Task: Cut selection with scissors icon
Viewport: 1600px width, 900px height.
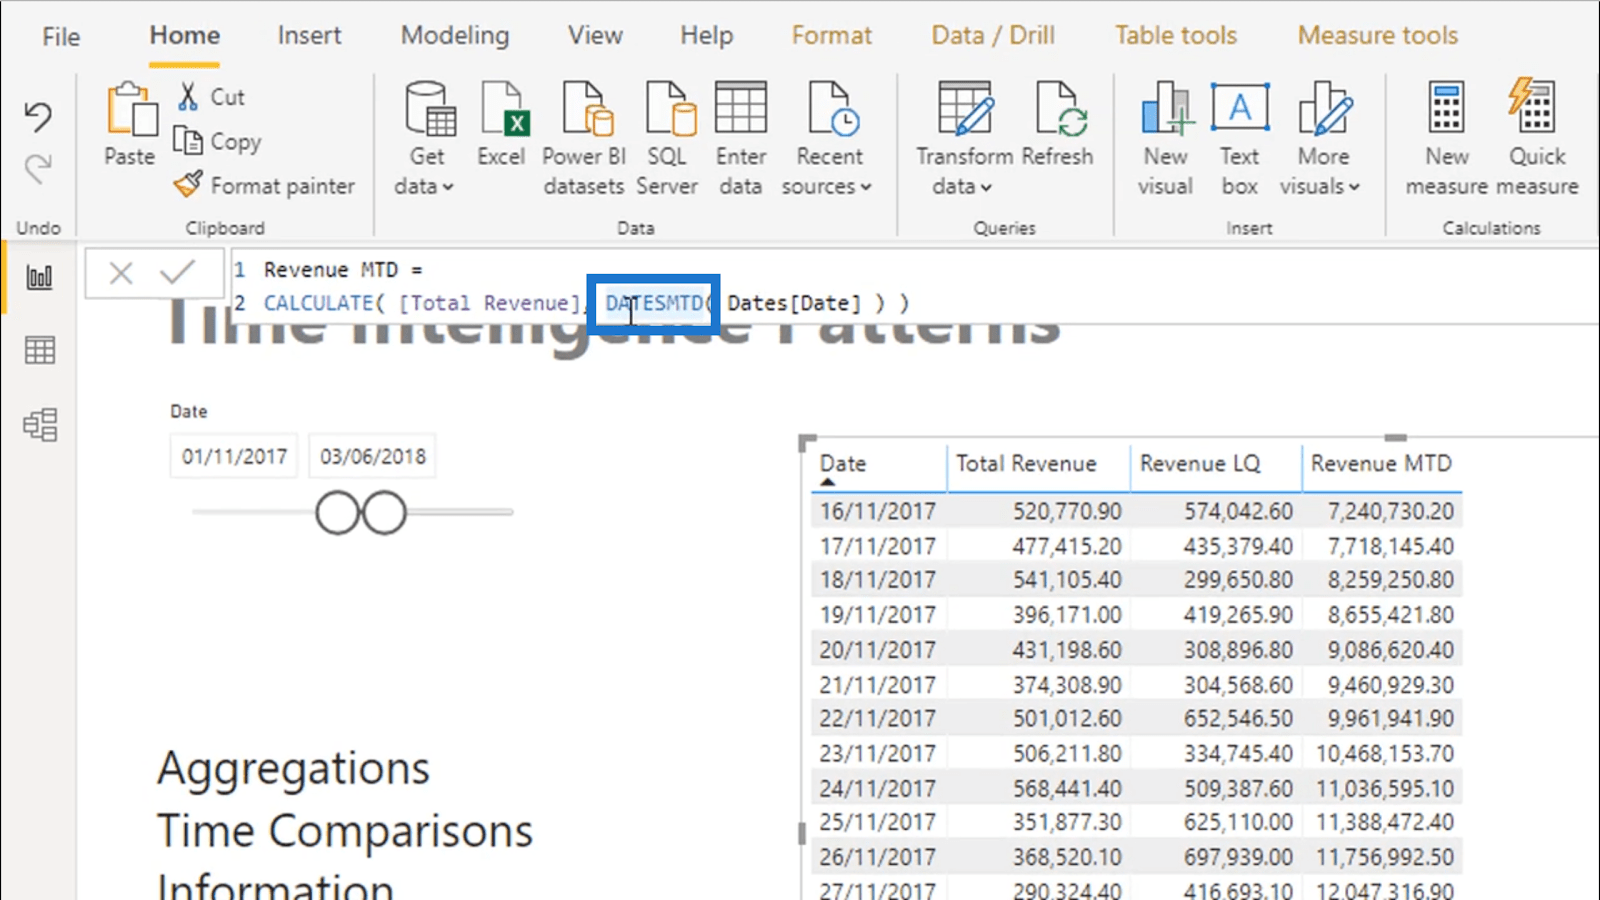Action: [x=188, y=97]
